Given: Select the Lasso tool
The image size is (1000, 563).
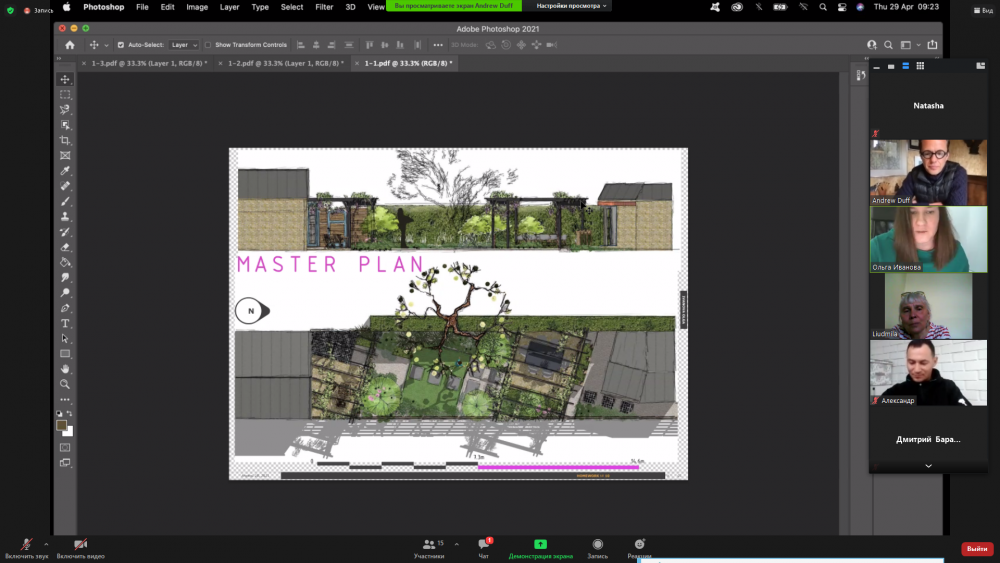Looking at the screenshot, I should click(65, 110).
